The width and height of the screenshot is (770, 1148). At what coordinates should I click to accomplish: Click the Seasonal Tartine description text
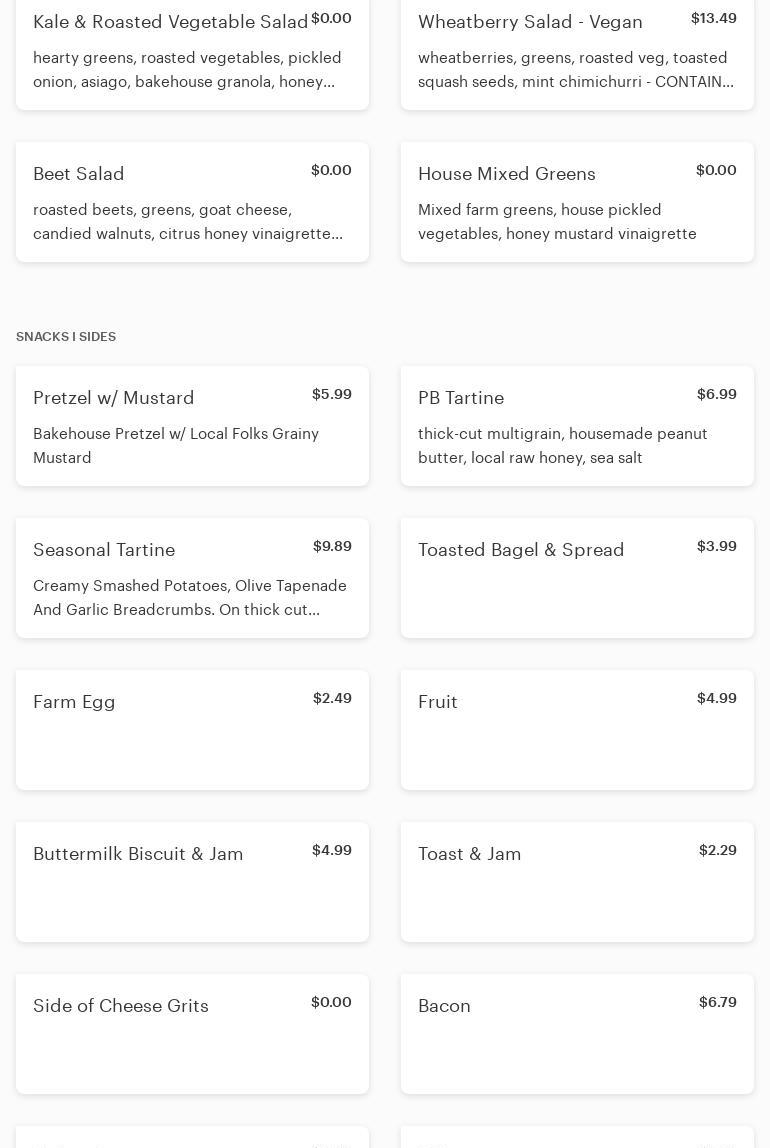point(190,598)
